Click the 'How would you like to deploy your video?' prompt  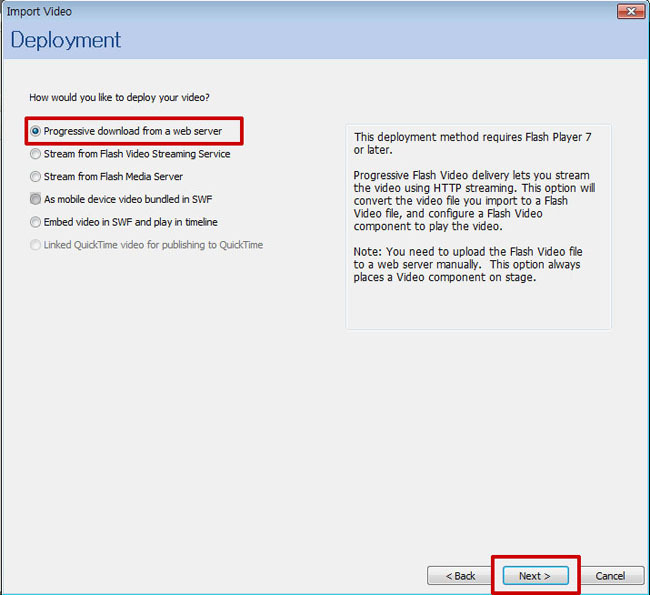pos(119,97)
